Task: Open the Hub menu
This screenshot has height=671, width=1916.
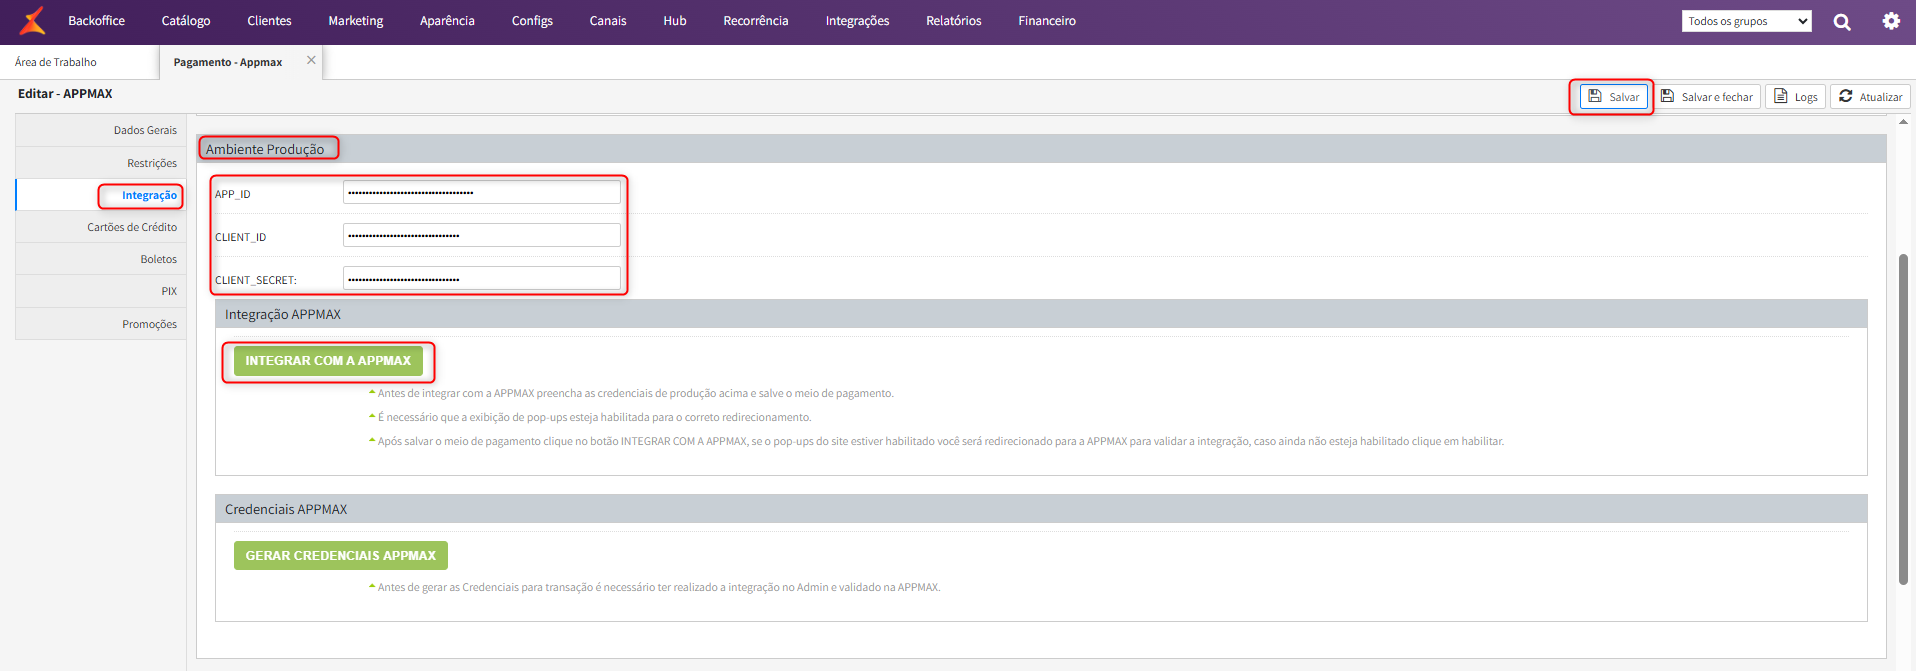Action: tap(675, 21)
